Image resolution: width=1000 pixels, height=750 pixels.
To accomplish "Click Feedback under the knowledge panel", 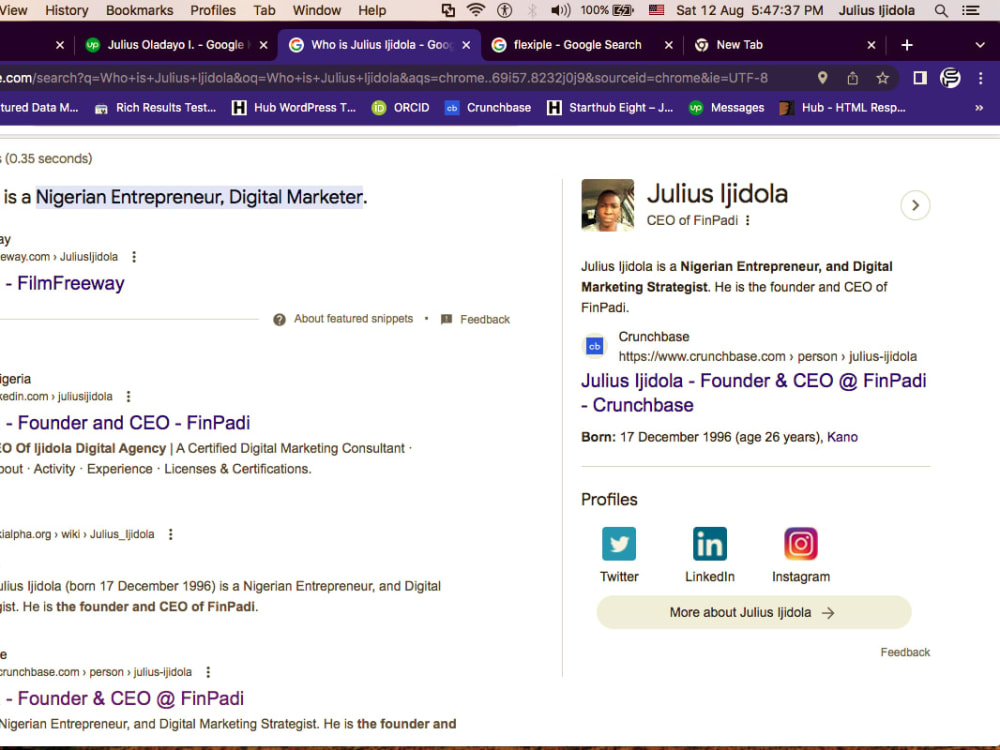I will coord(905,652).
